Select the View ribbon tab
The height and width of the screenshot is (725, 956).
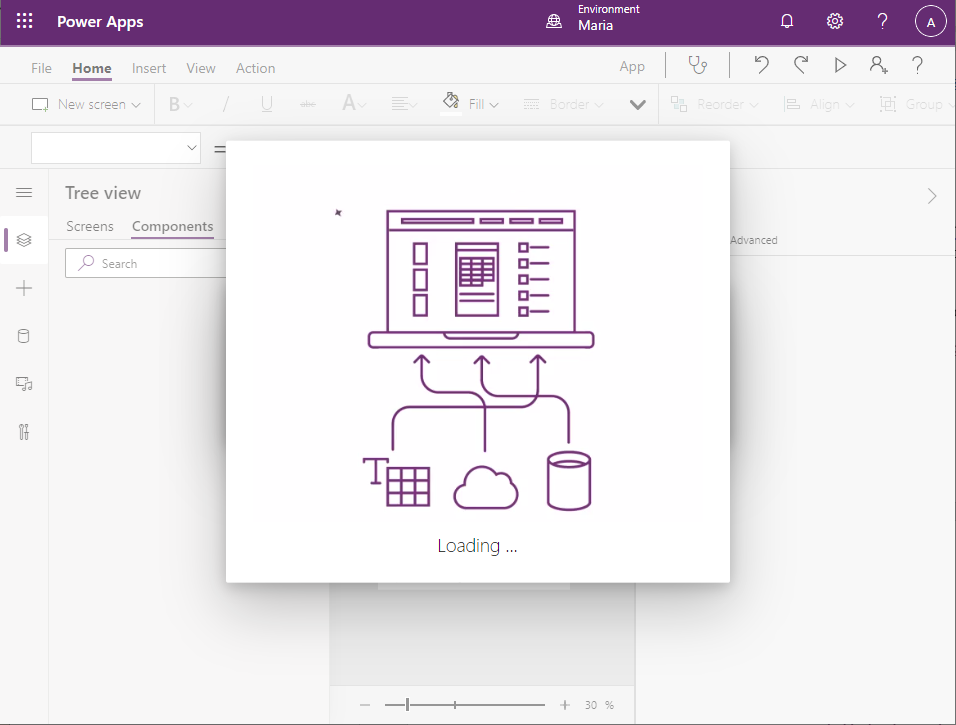click(201, 68)
